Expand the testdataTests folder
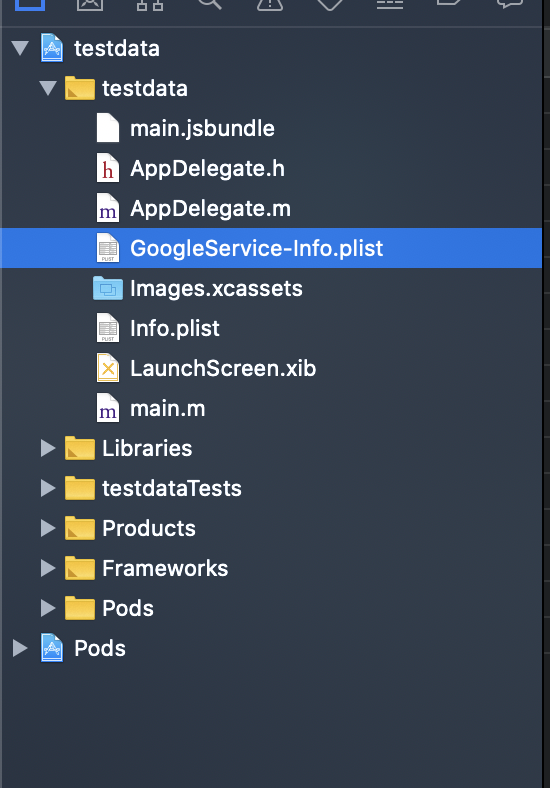 point(48,488)
